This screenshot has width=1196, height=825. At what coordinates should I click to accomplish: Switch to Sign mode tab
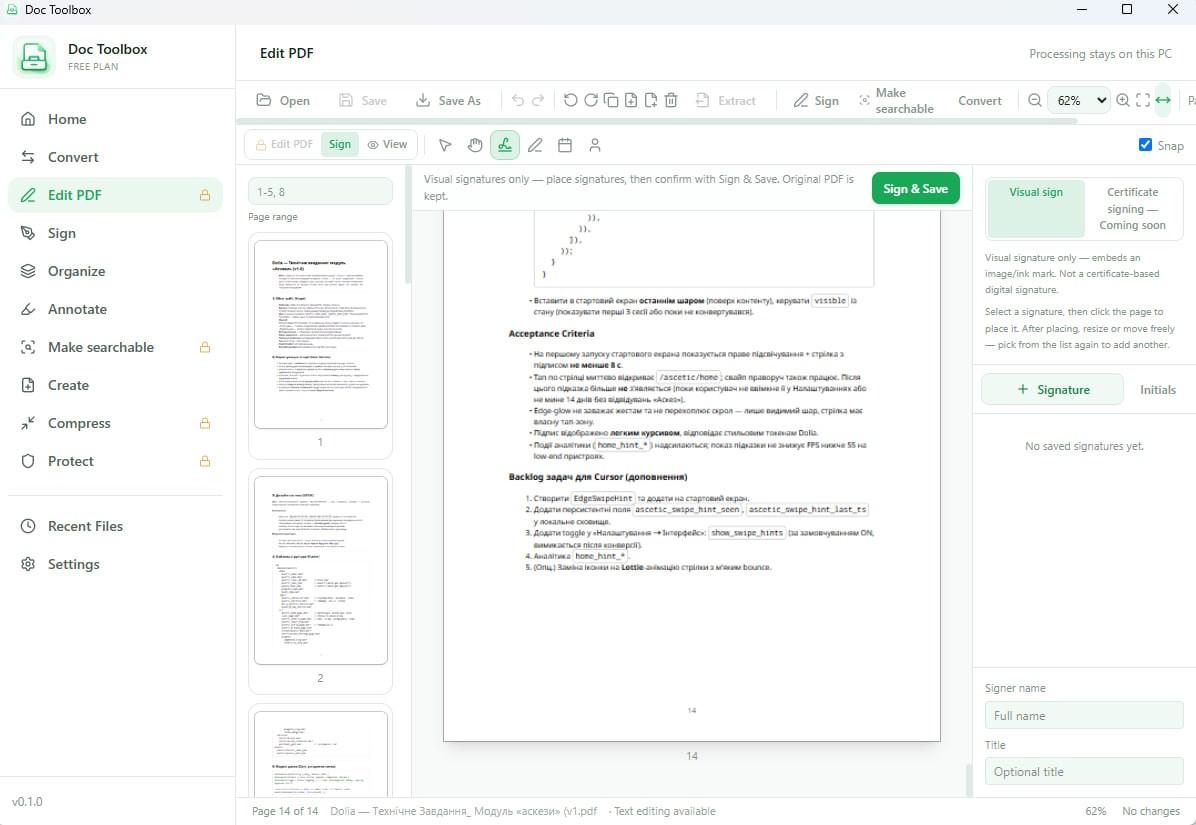[x=339, y=144]
